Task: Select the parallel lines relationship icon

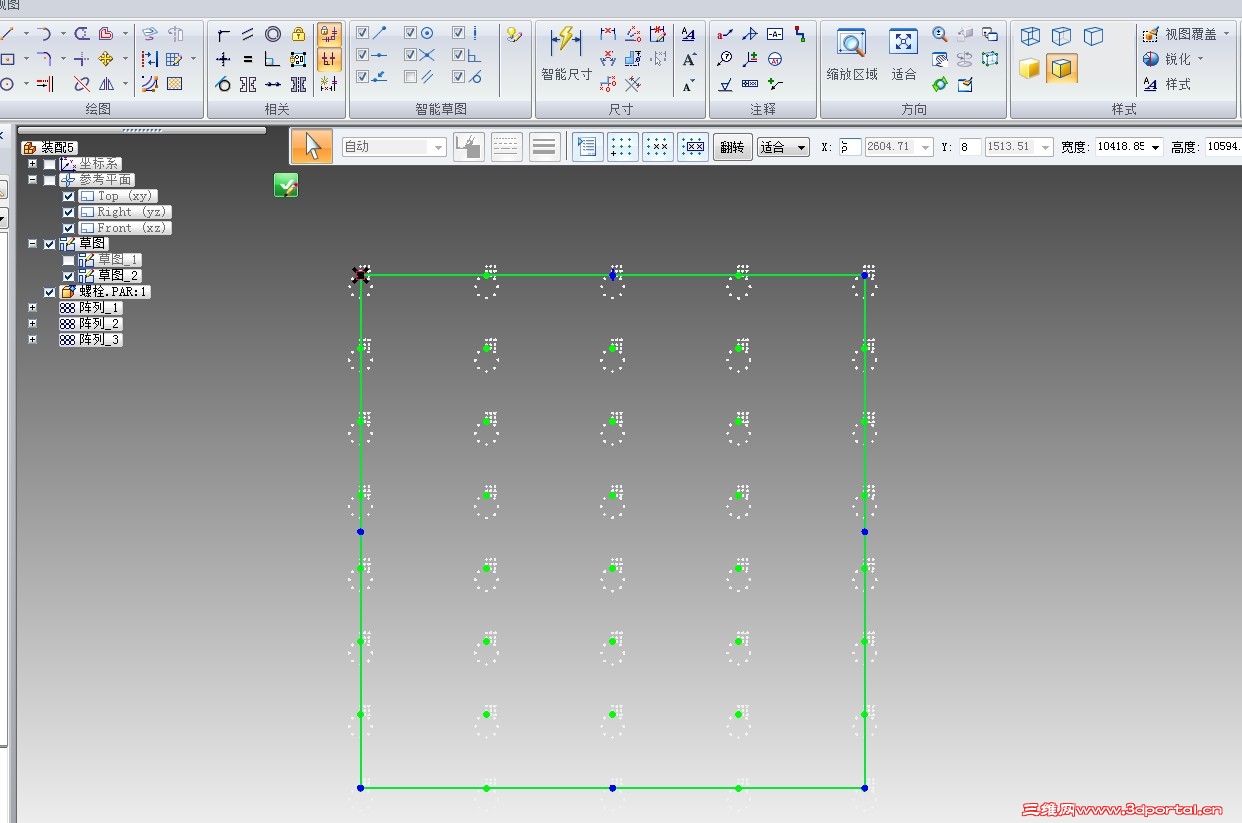Action: point(248,34)
